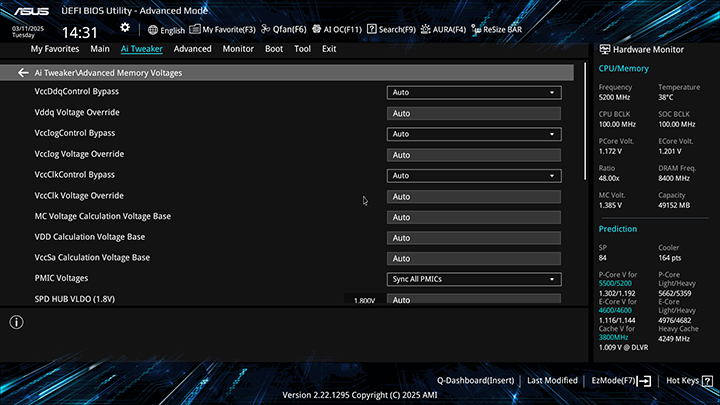Toggle AURA(F4) lighting control
Screen dimensions: 720x405
[447, 30]
